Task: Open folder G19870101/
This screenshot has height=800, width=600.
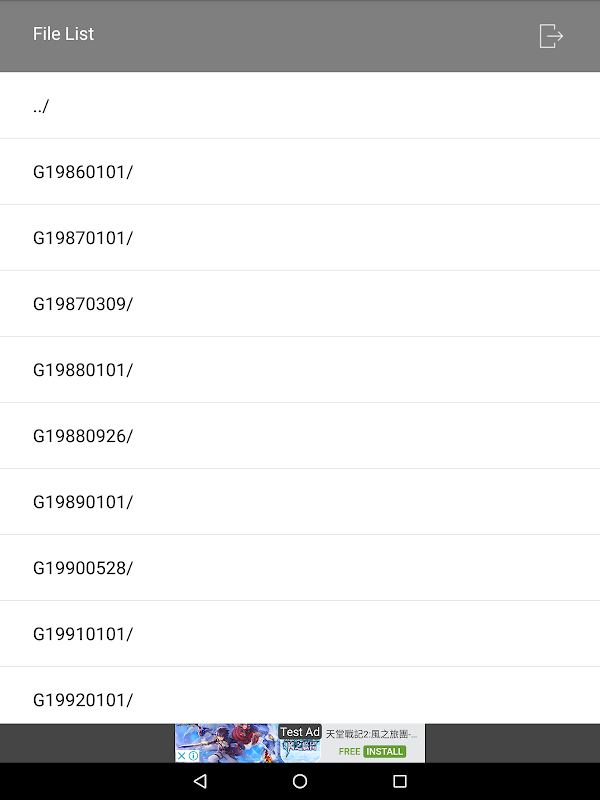Action: coord(300,238)
